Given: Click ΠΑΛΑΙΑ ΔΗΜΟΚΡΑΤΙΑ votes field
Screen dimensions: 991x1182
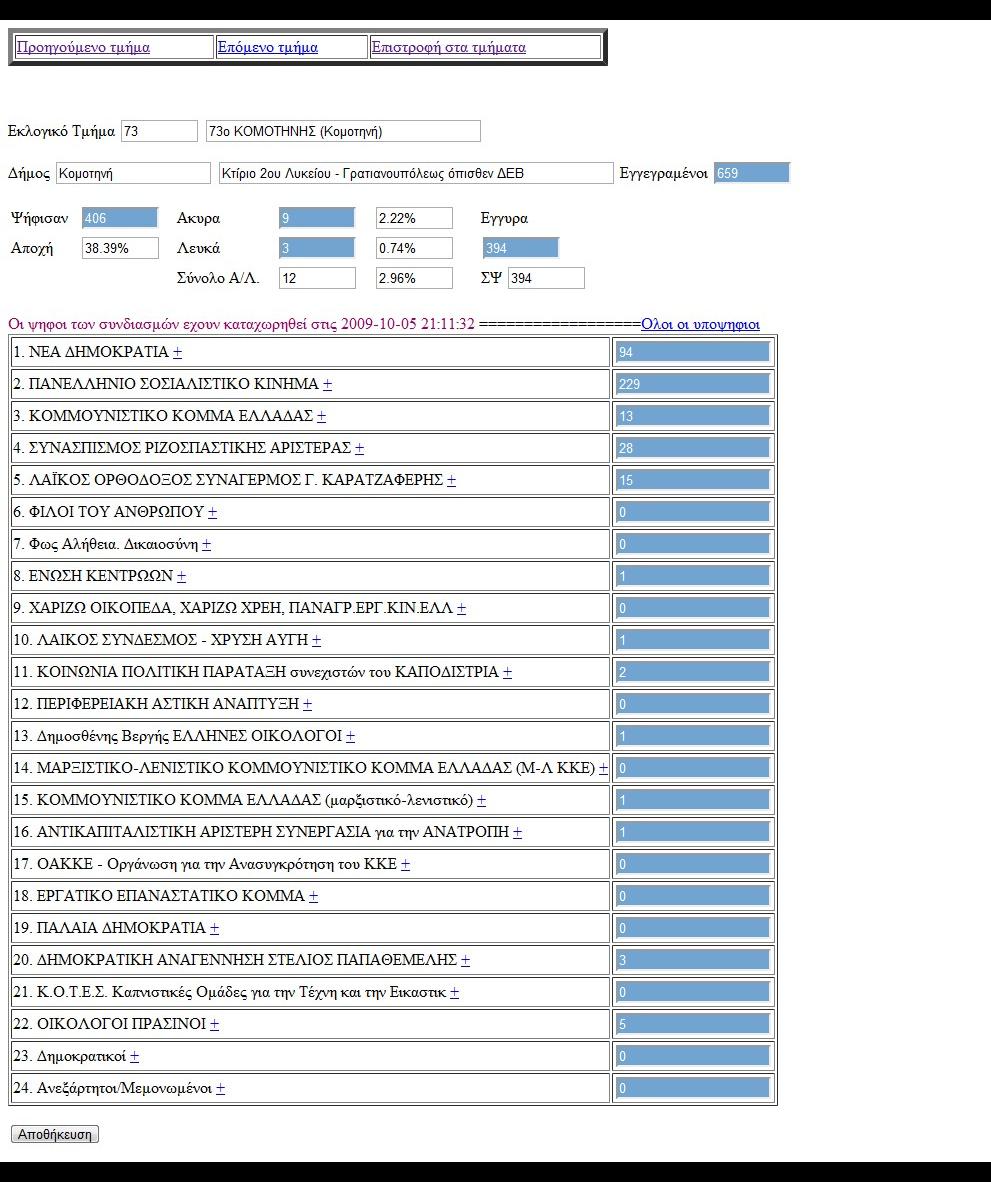Looking at the screenshot, I should tap(693, 929).
